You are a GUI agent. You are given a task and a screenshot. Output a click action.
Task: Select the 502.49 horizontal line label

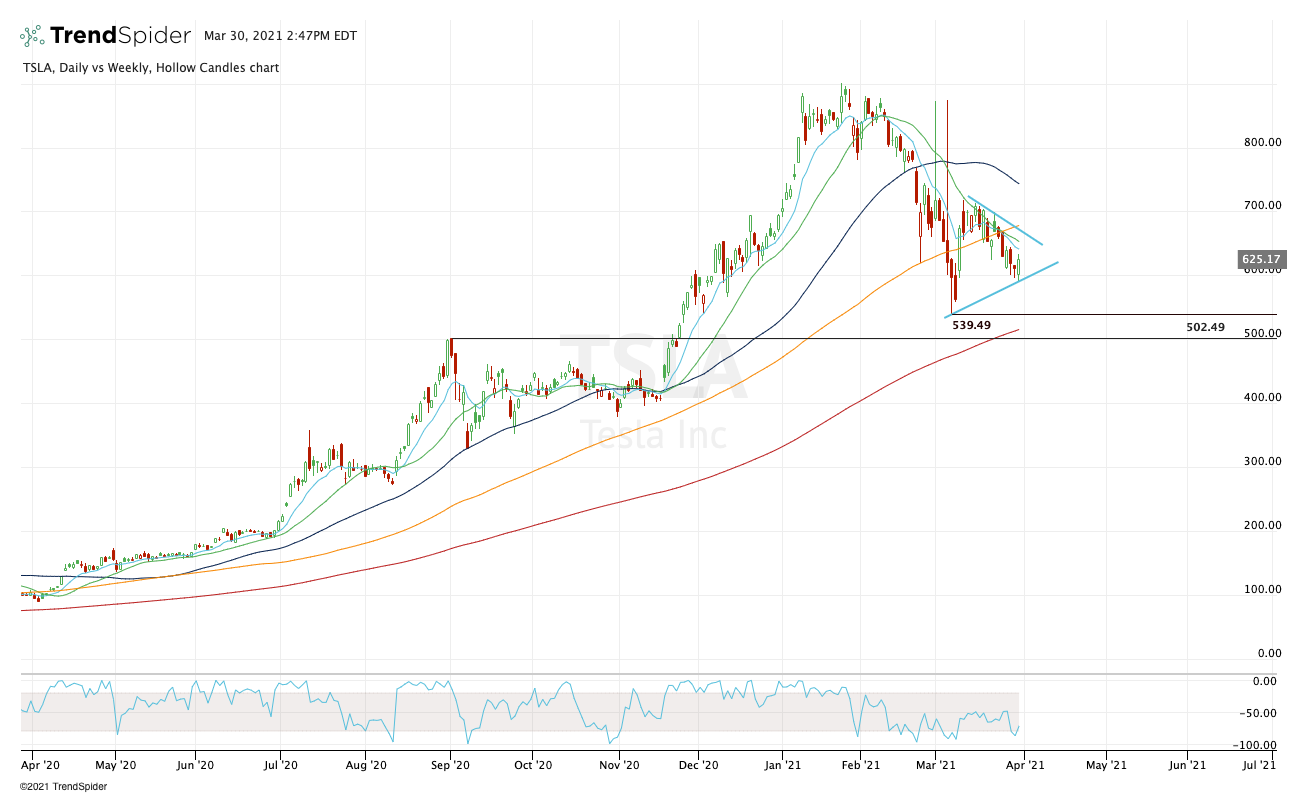(1205, 327)
